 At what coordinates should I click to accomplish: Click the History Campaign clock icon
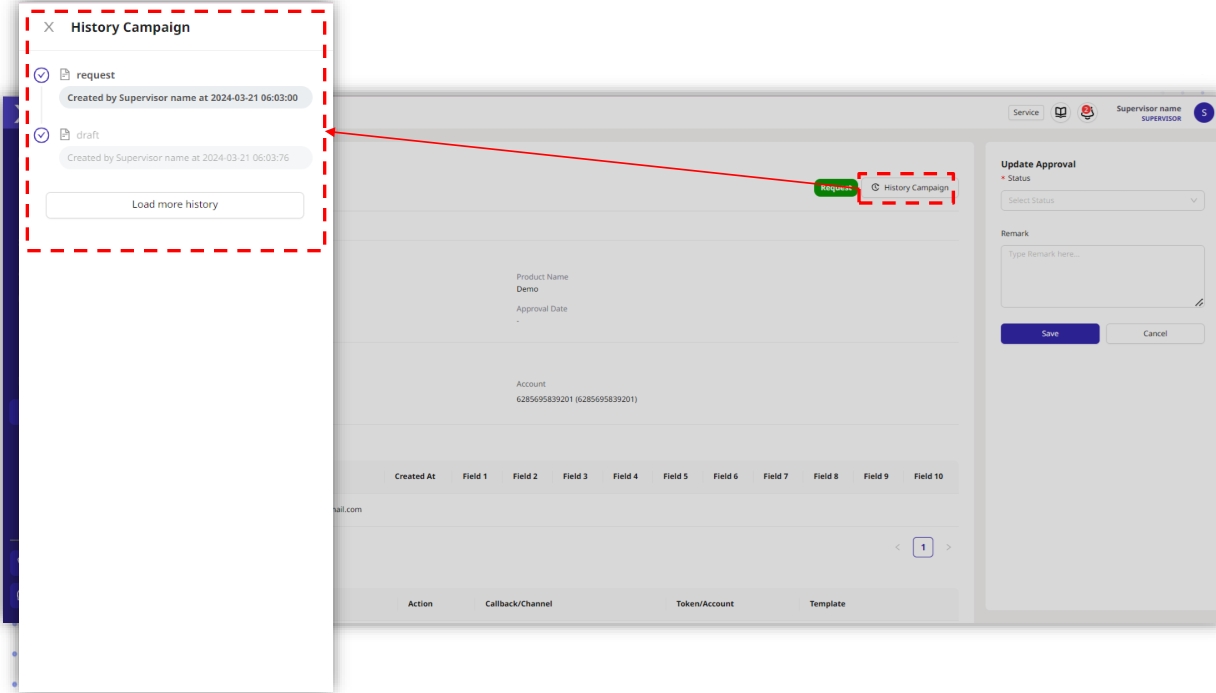[875, 188]
